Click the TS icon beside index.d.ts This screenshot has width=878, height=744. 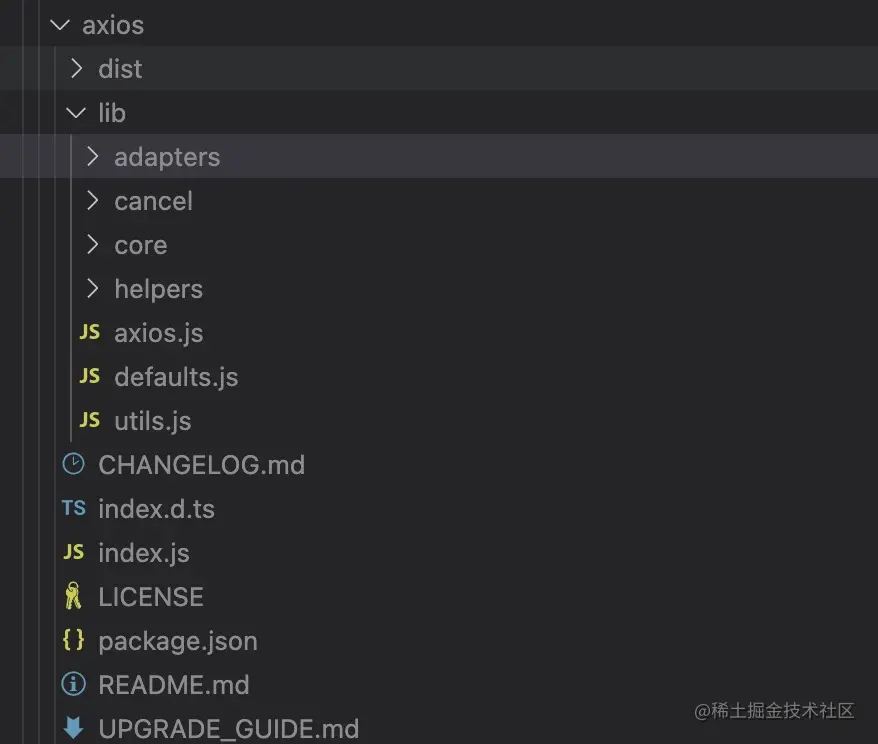tap(73, 508)
